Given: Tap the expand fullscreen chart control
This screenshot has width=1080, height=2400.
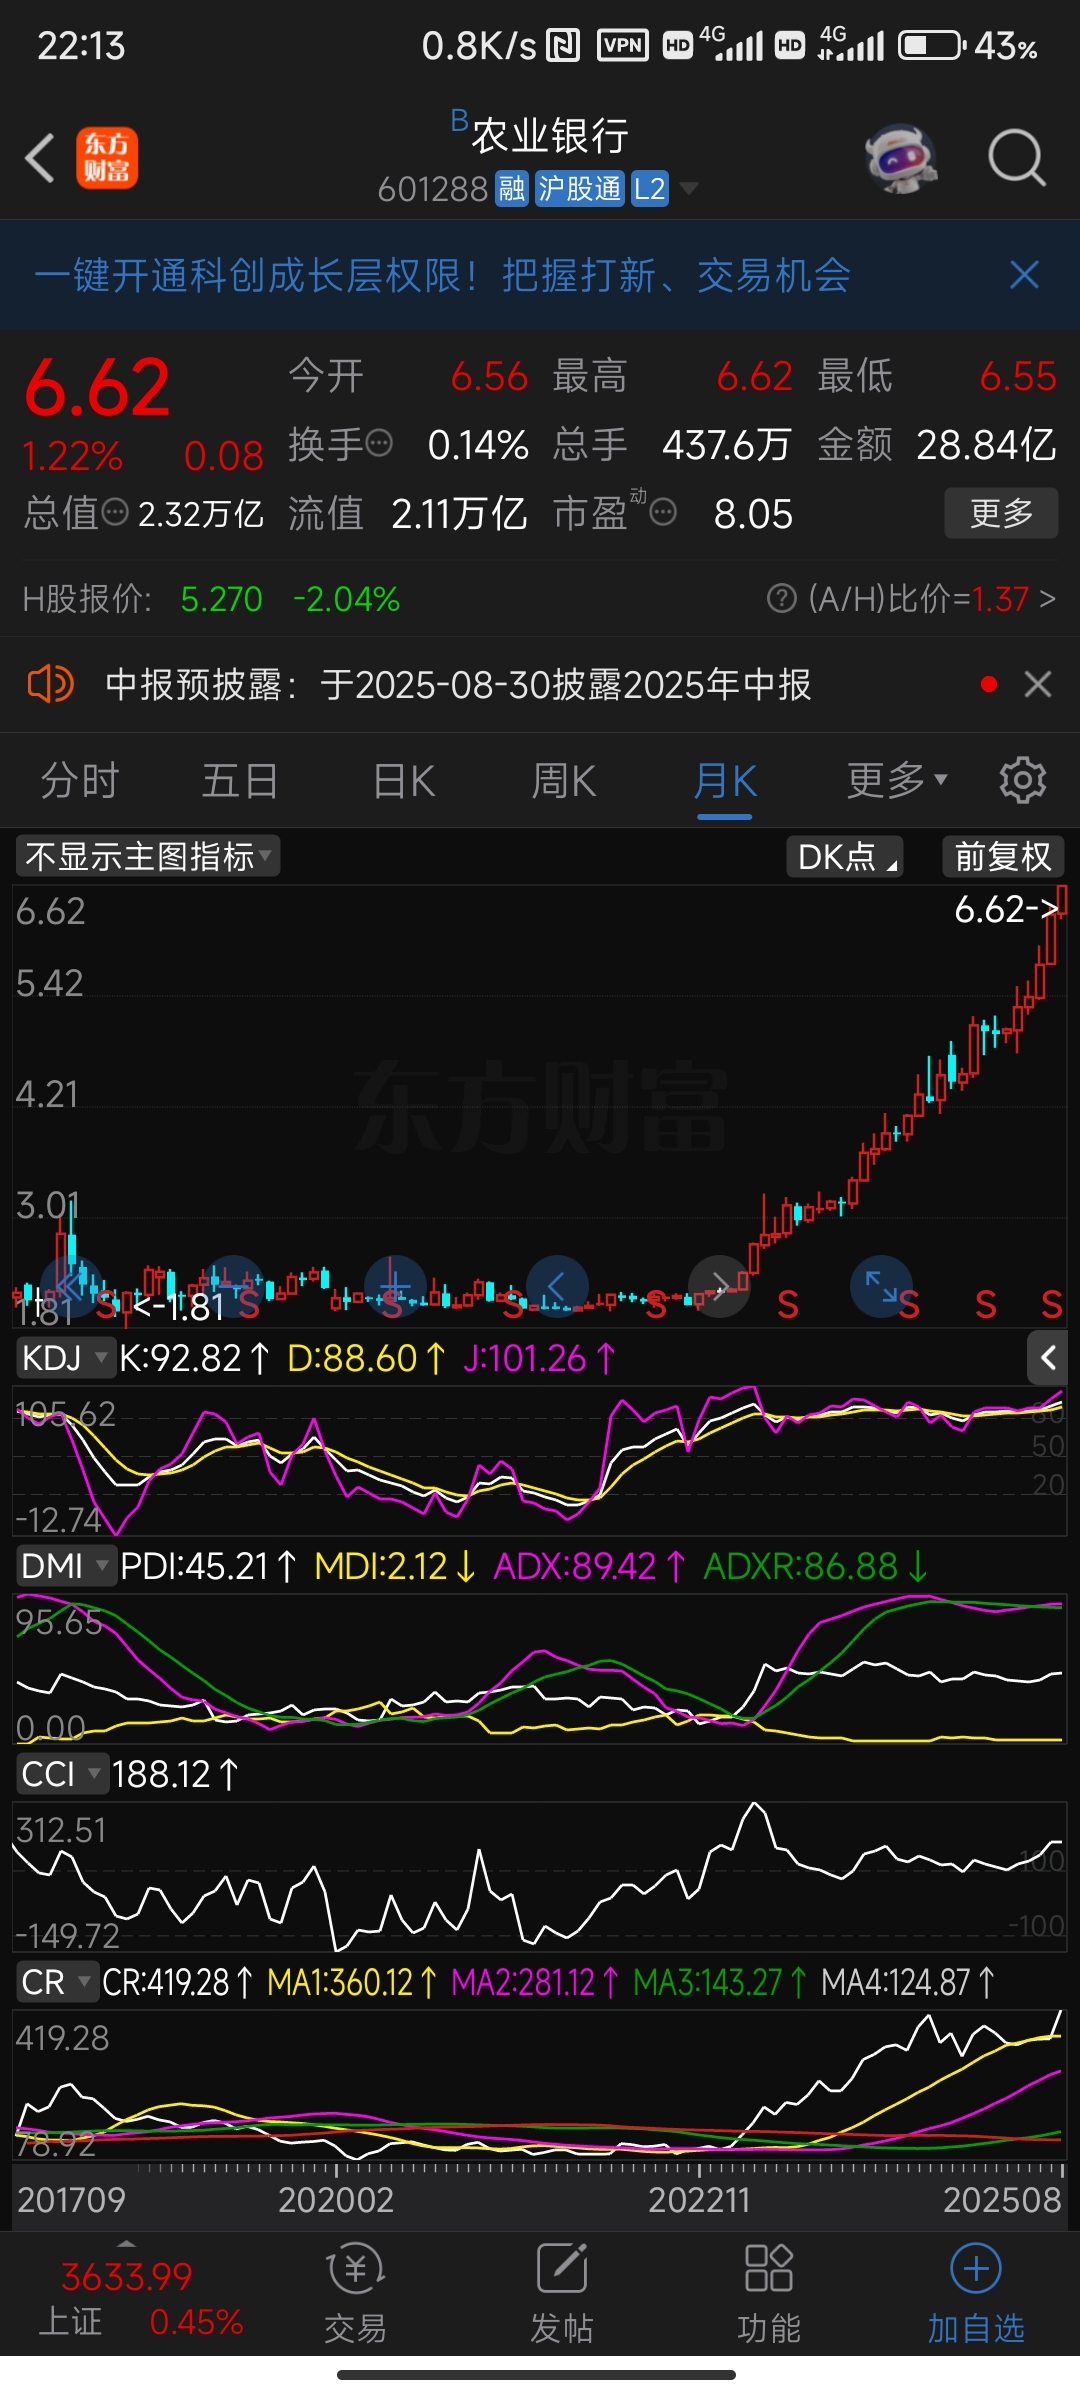Looking at the screenshot, I should coord(881,1286).
